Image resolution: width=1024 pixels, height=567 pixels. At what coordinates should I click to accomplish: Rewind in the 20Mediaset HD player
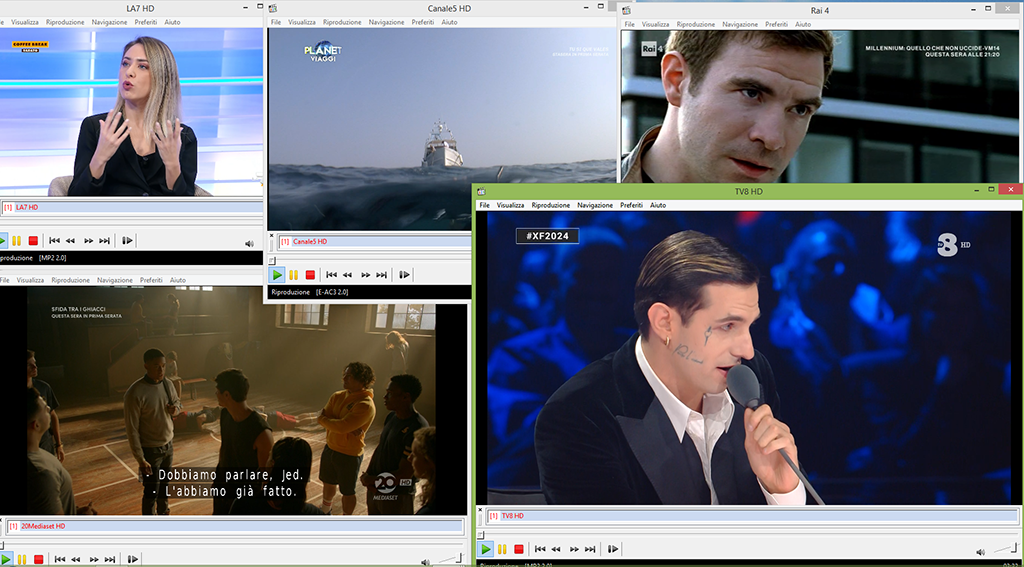click(x=76, y=559)
